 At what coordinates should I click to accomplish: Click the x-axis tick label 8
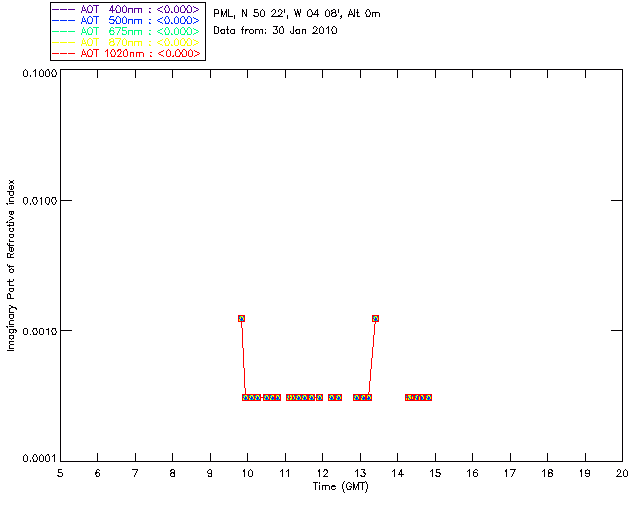pos(173,473)
